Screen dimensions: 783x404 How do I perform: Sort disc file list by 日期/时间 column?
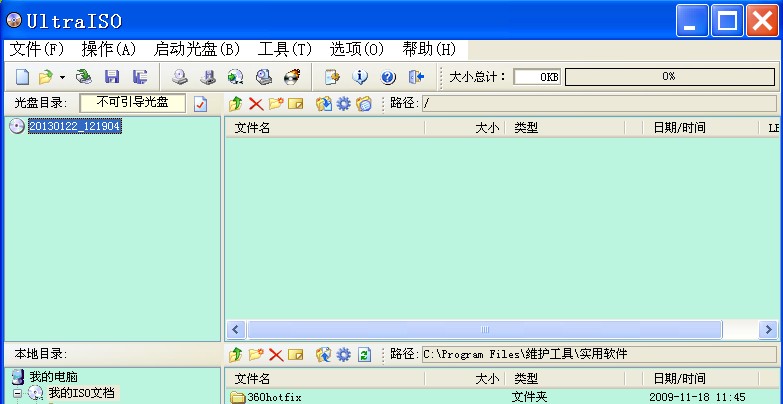coord(701,128)
